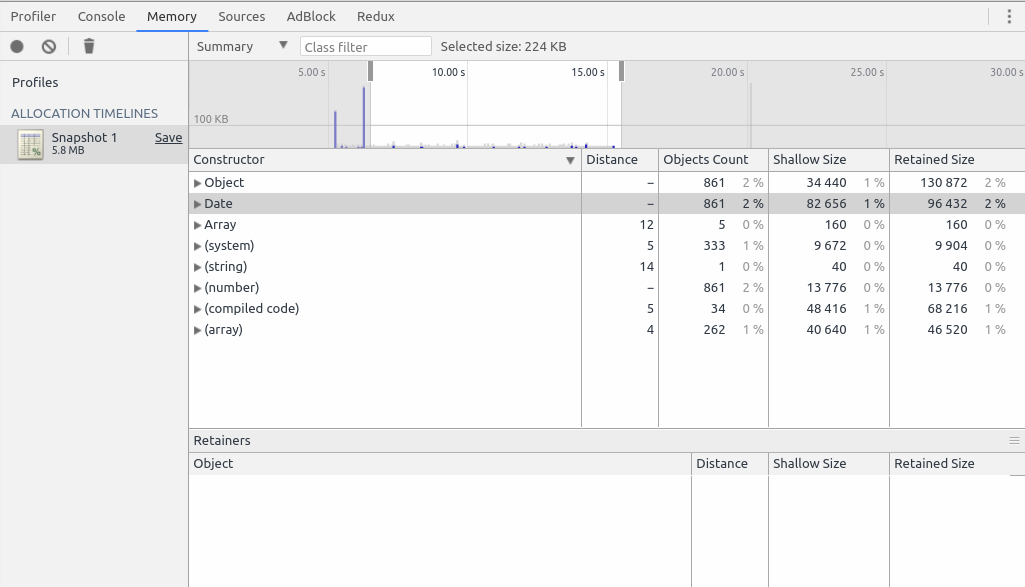Click the Class filter input field
The height and width of the screenshot is (587, 1025).
tap(365, 47)
